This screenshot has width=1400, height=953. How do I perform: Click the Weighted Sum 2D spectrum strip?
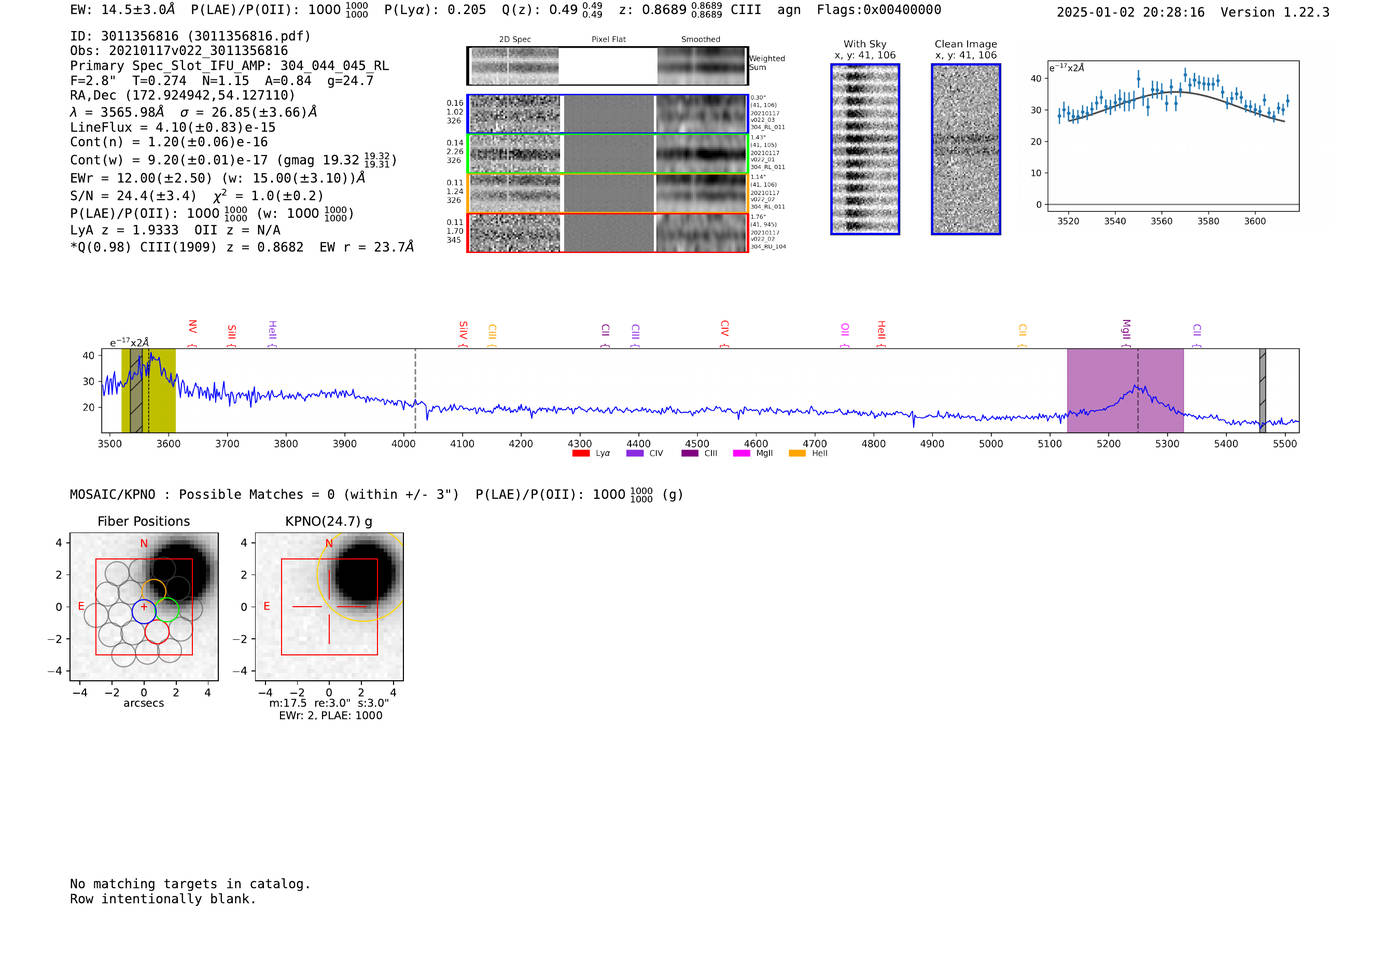(607, 65)
